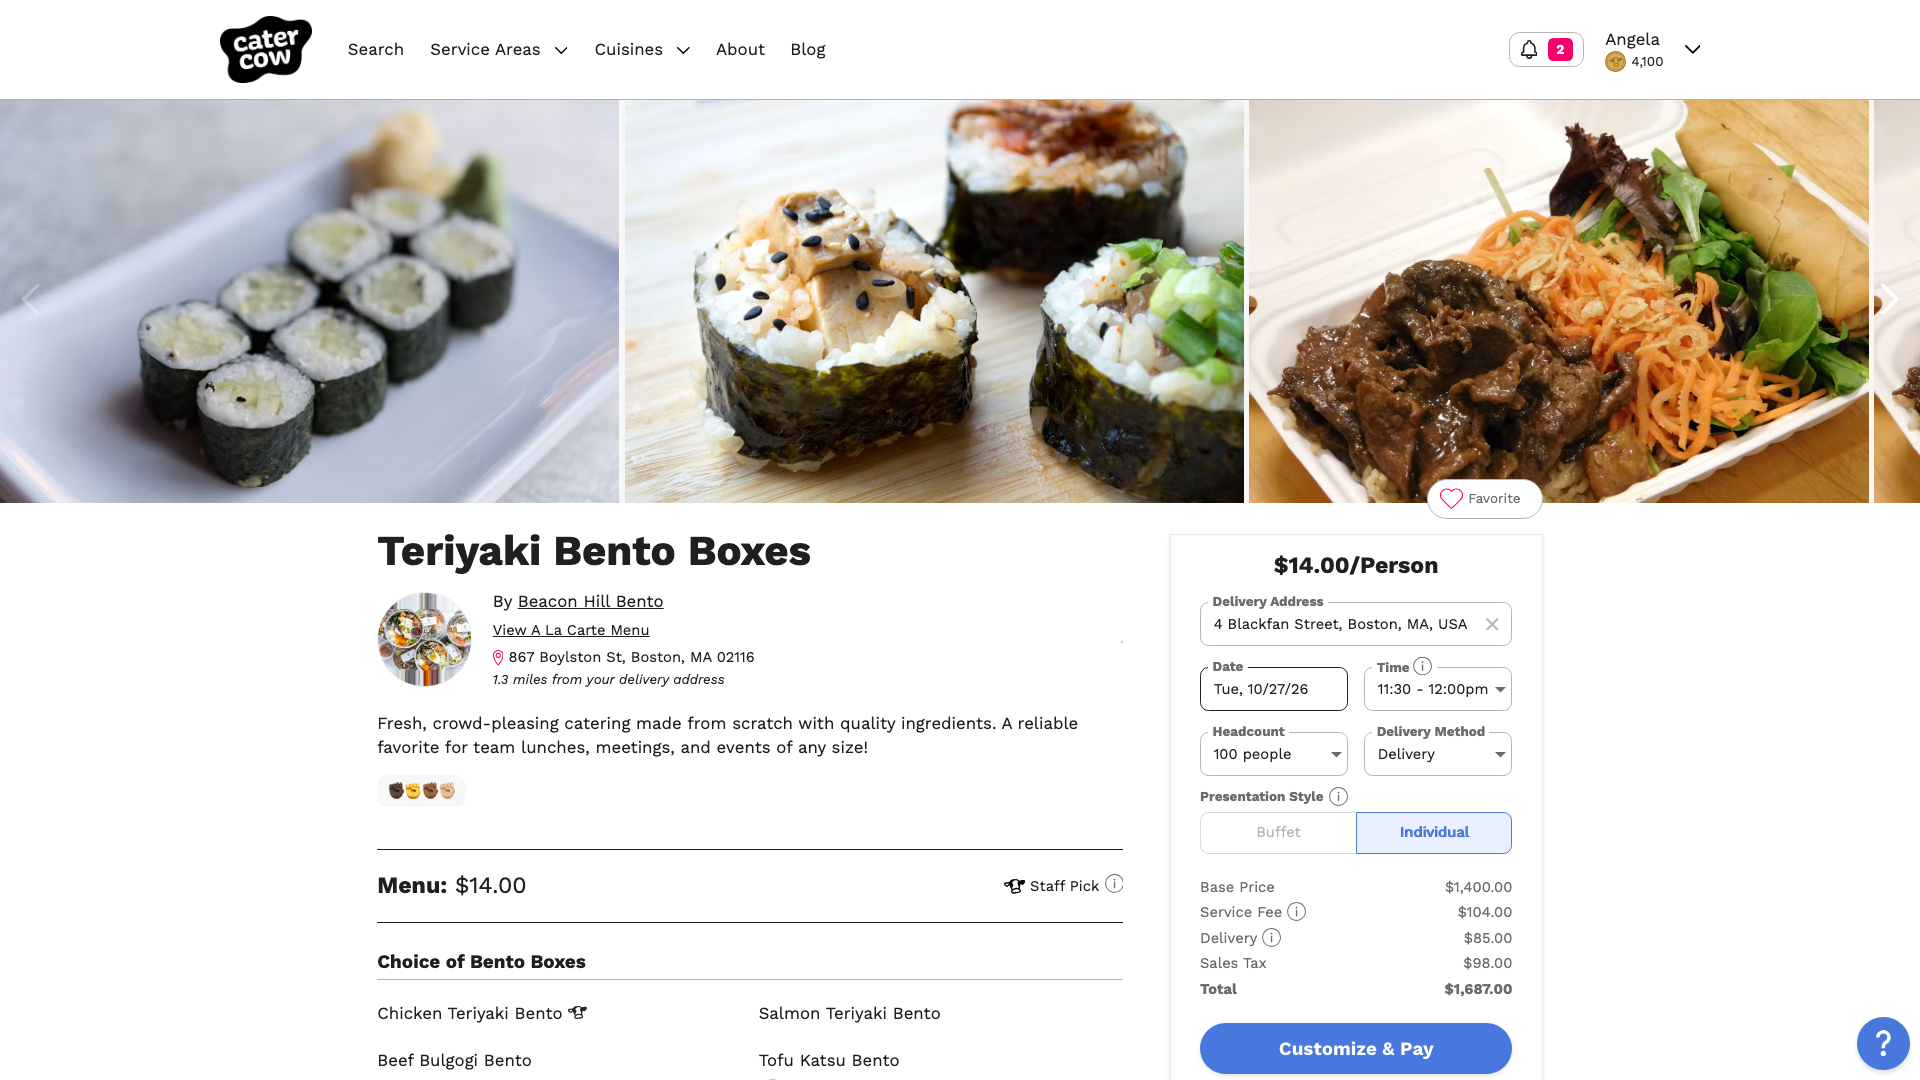The width and height of the screenshot is (1920, 1080).
Task: Click the Salmon Teriyaki Bento text
Action: (x=849, y=1013)
